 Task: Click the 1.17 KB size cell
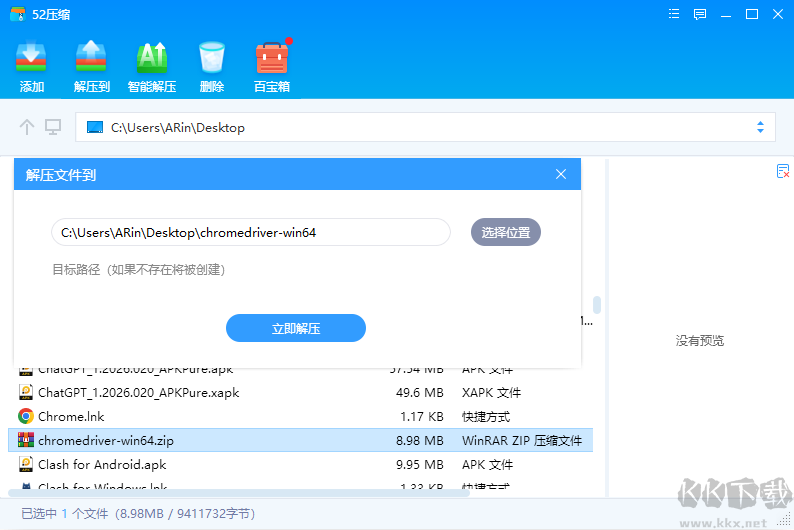[422, 417]
